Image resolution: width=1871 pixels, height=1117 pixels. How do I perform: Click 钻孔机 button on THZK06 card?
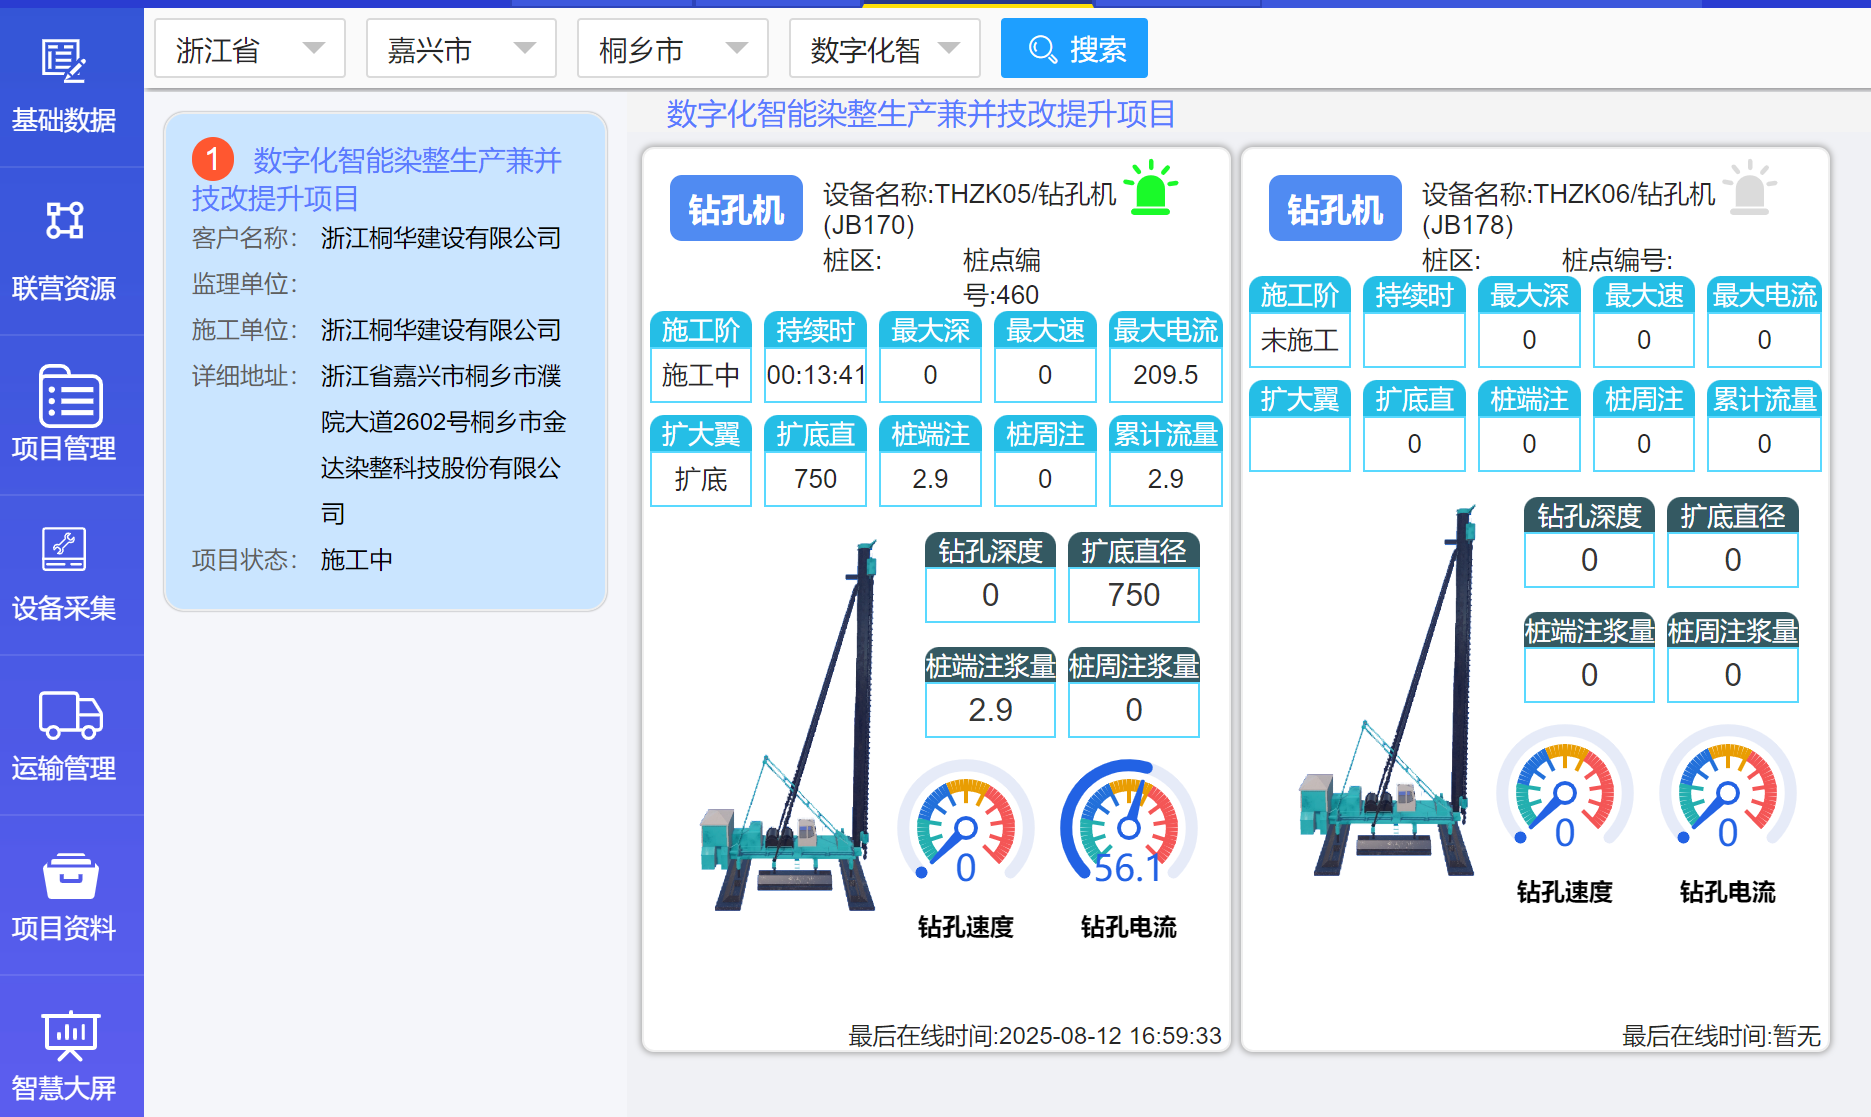coord(1335,209)
